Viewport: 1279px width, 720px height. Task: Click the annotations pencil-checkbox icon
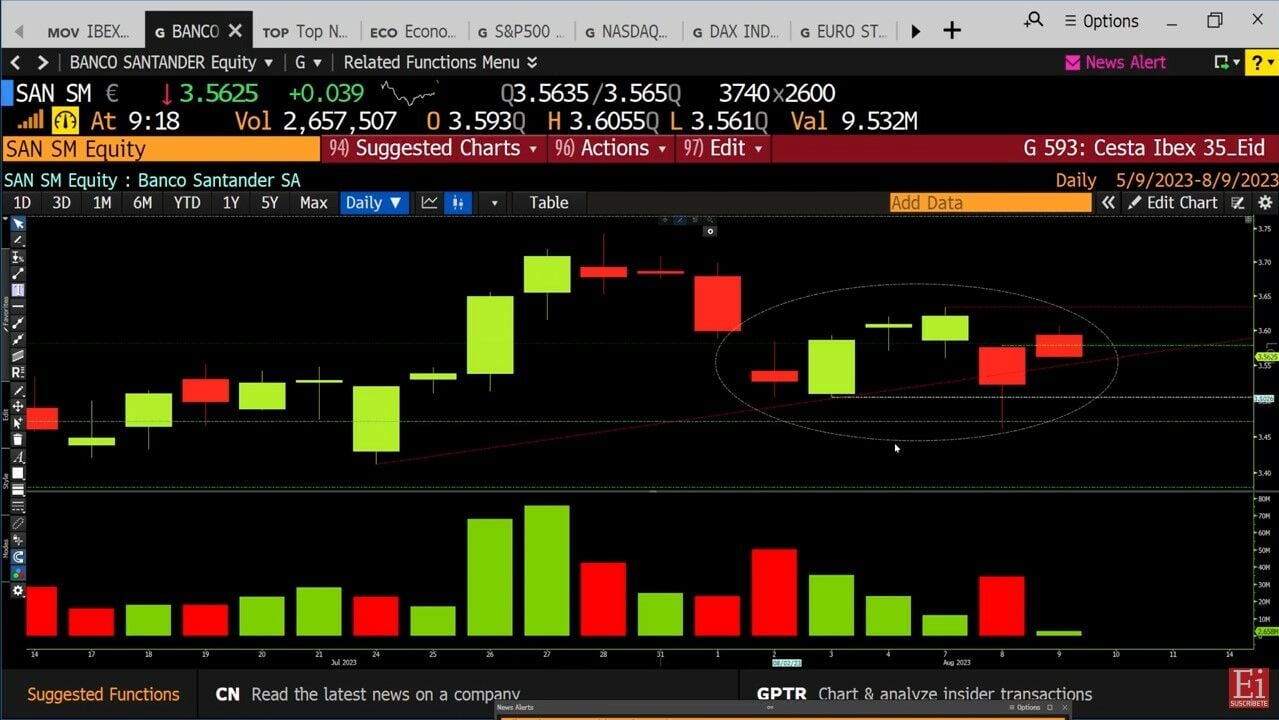(x=1239, y=202)
